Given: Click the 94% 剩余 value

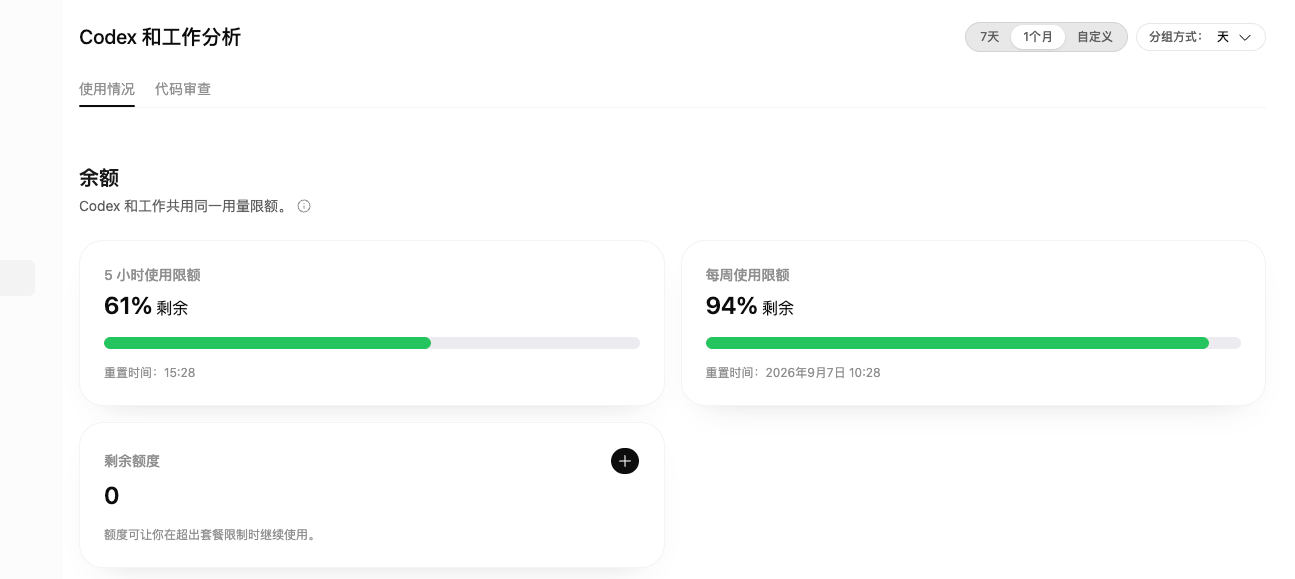Looking at the screenshot, I should click(x=750, y=306).
